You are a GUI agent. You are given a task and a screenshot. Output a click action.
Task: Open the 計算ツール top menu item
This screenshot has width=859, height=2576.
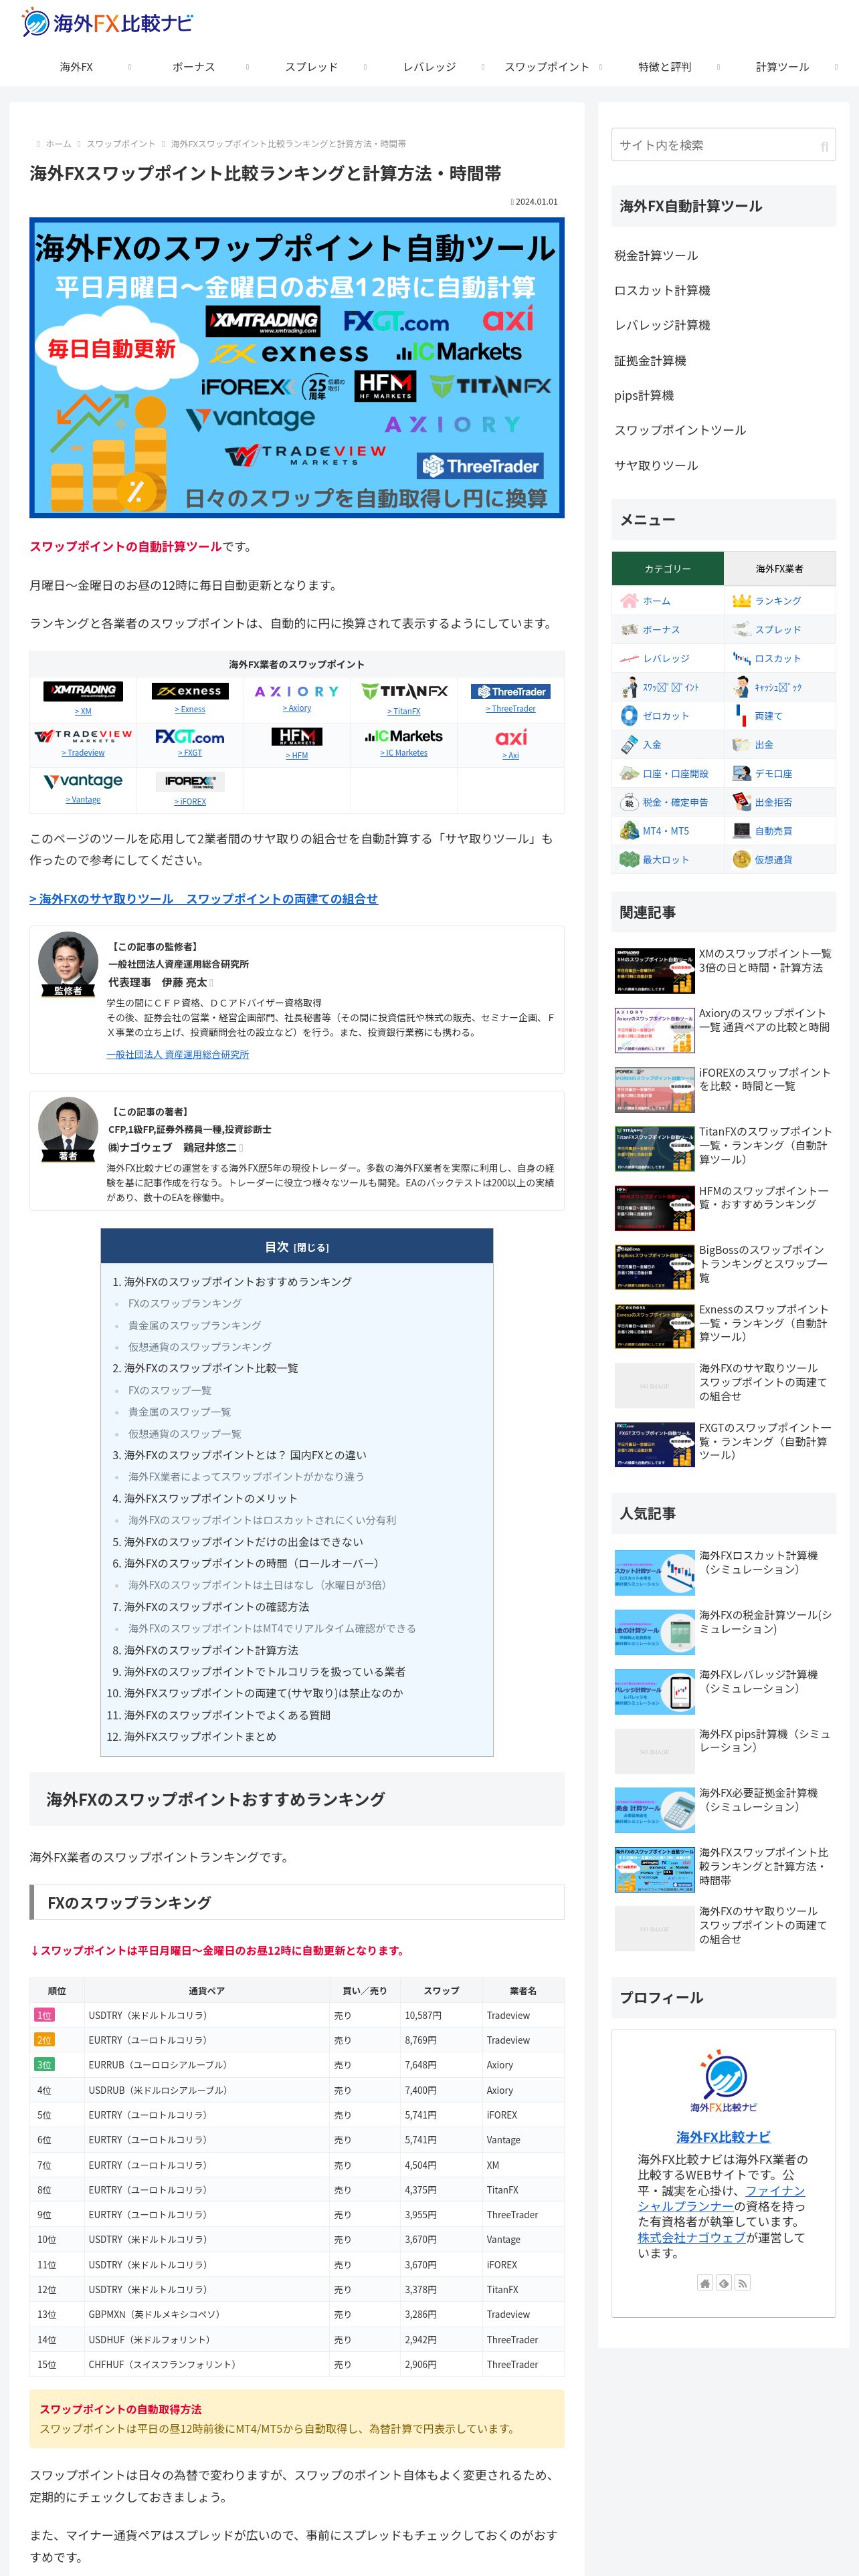(x=783, y=67)
